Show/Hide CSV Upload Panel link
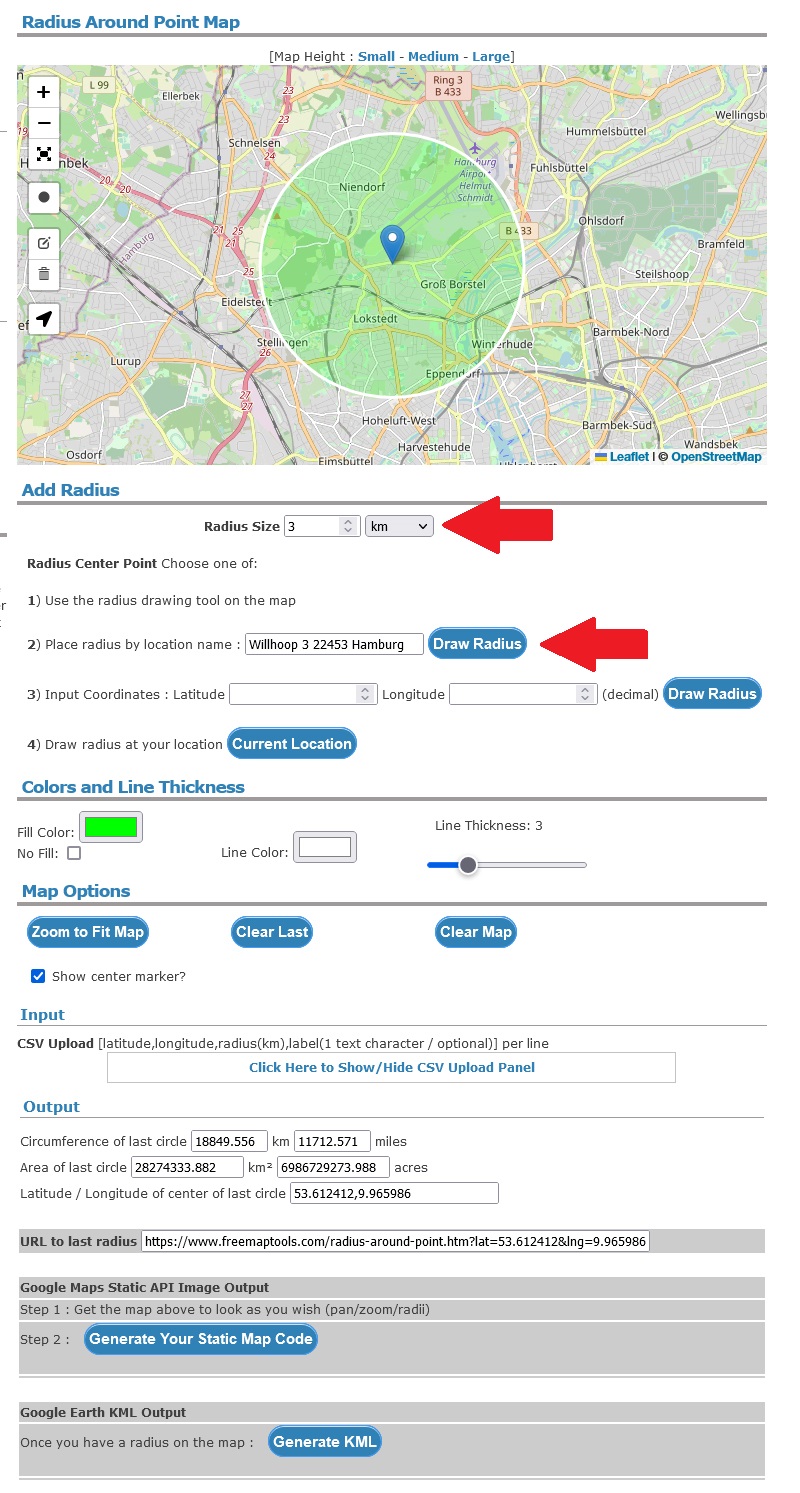Image resolution: width=800 pixels, height=1493 pixels. pyautogui.click(x=392, y=1067)
